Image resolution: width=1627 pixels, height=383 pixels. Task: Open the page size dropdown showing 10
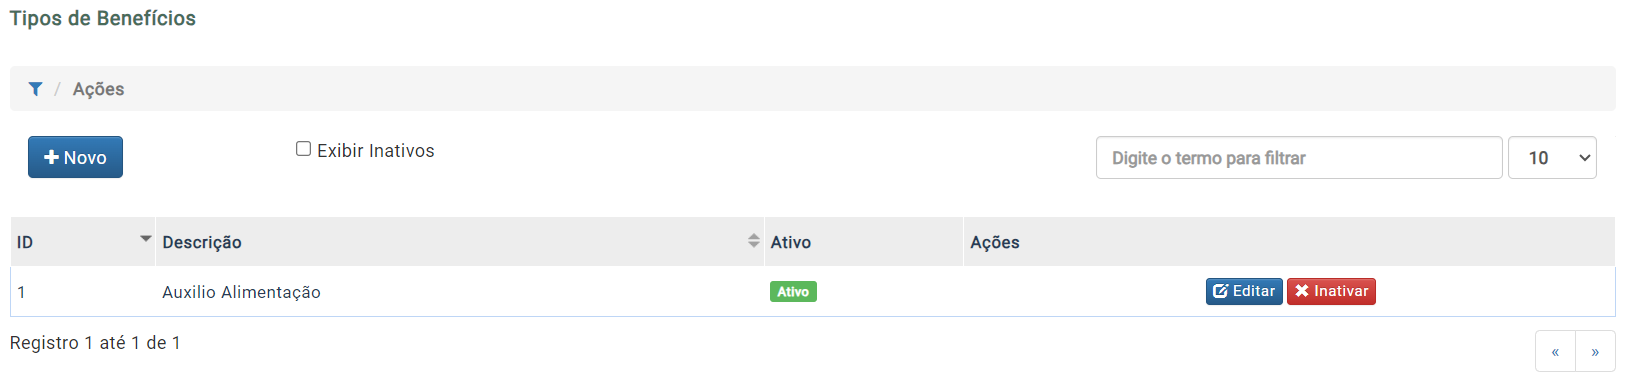1552,158
